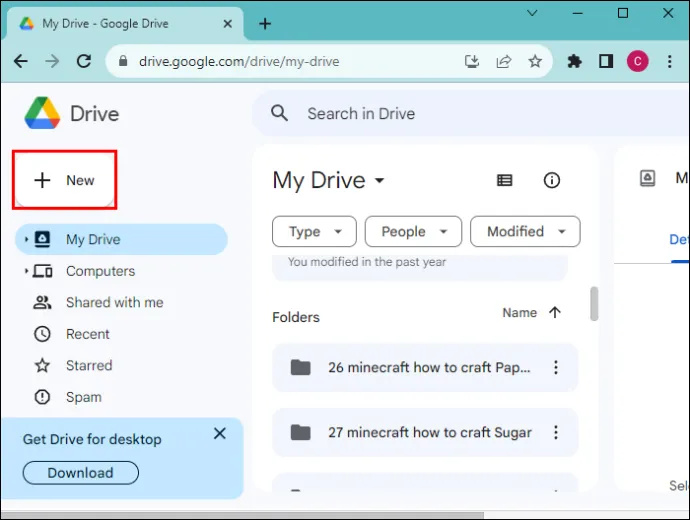Bookmark this page with the star icon
Image resolution: width=690 pixels, height=520 pixels.
pos(535,61)
